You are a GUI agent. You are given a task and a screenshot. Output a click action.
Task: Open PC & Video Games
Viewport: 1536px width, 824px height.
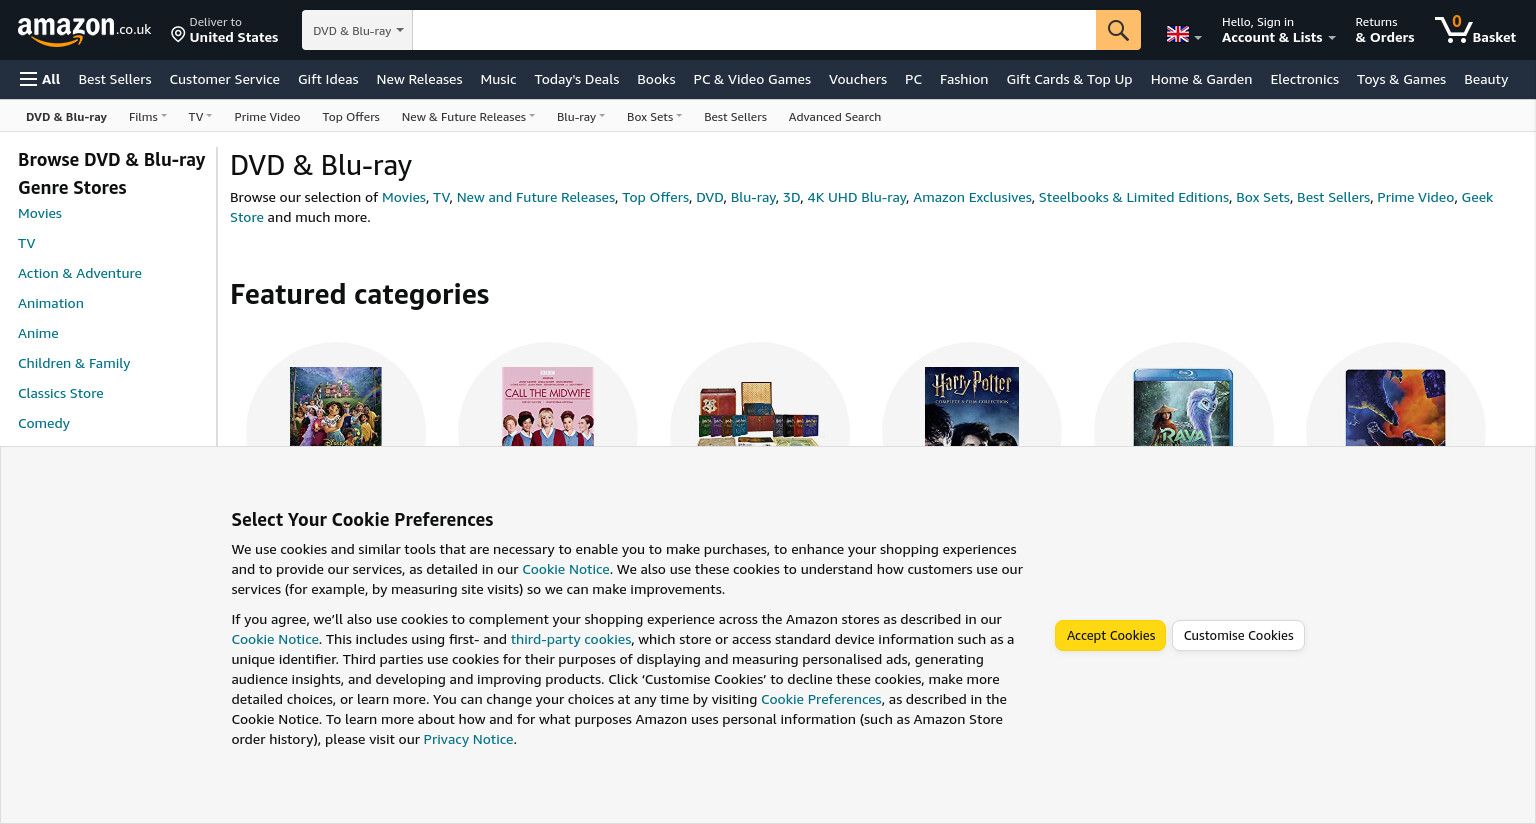pos(752,79)
